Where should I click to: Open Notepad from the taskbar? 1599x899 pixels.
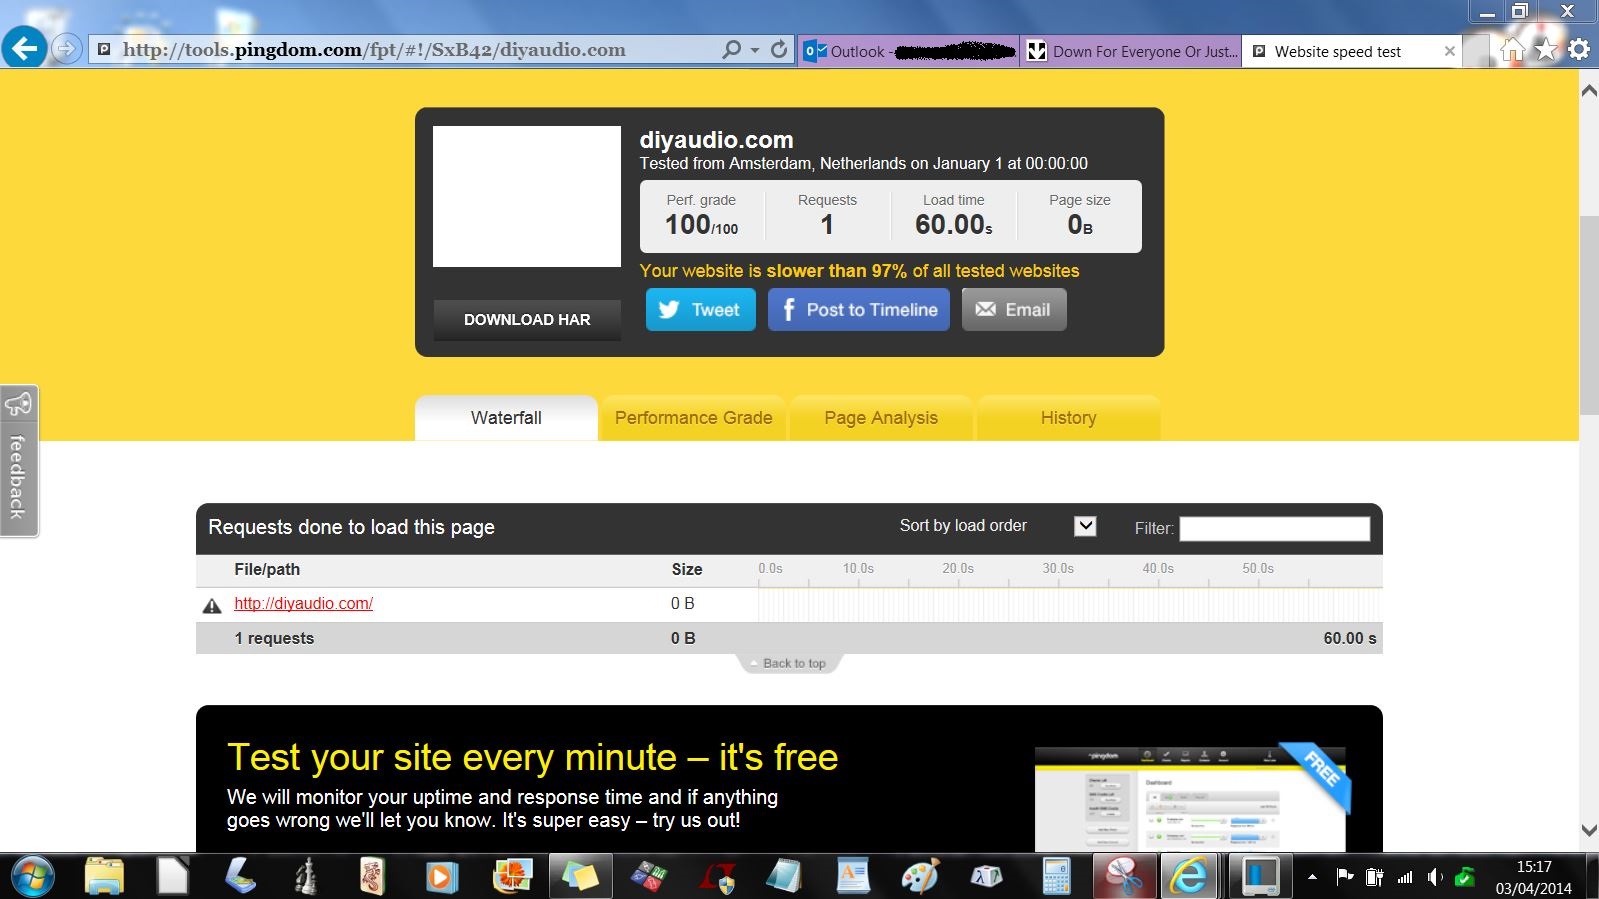pyautogui.click(x=784, y=877)
